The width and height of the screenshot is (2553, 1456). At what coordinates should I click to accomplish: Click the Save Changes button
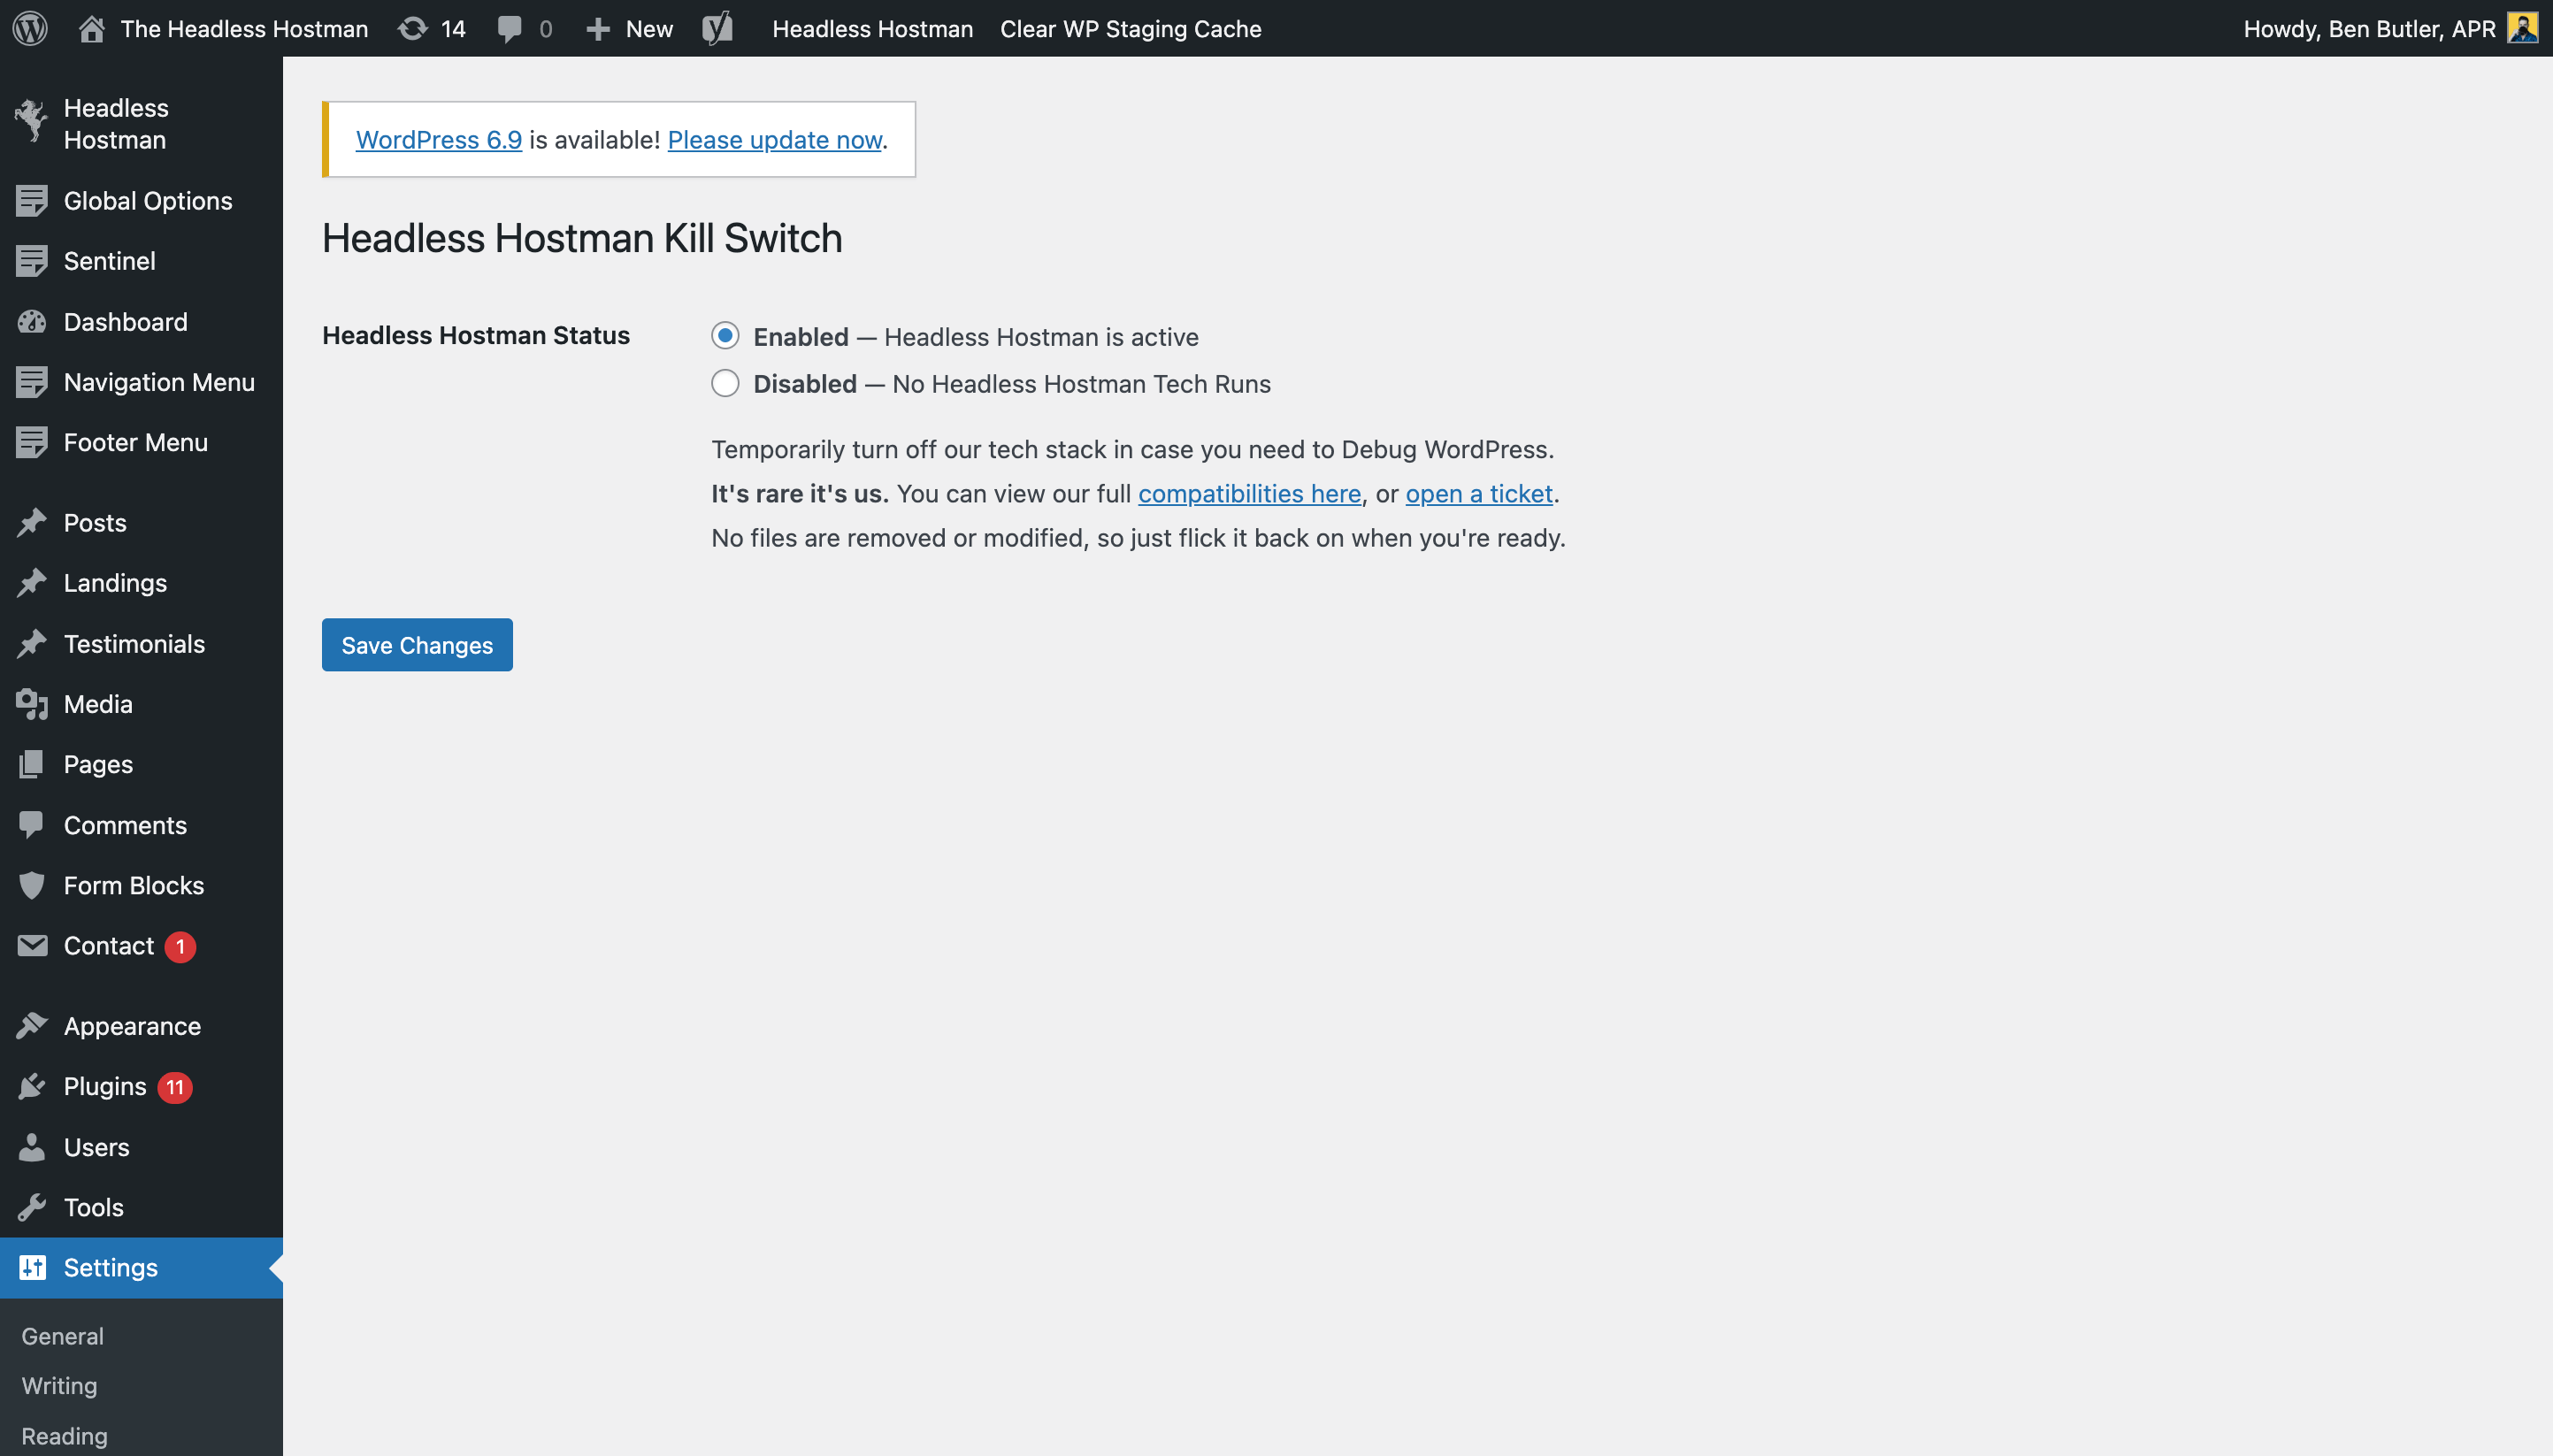point(417,645)
